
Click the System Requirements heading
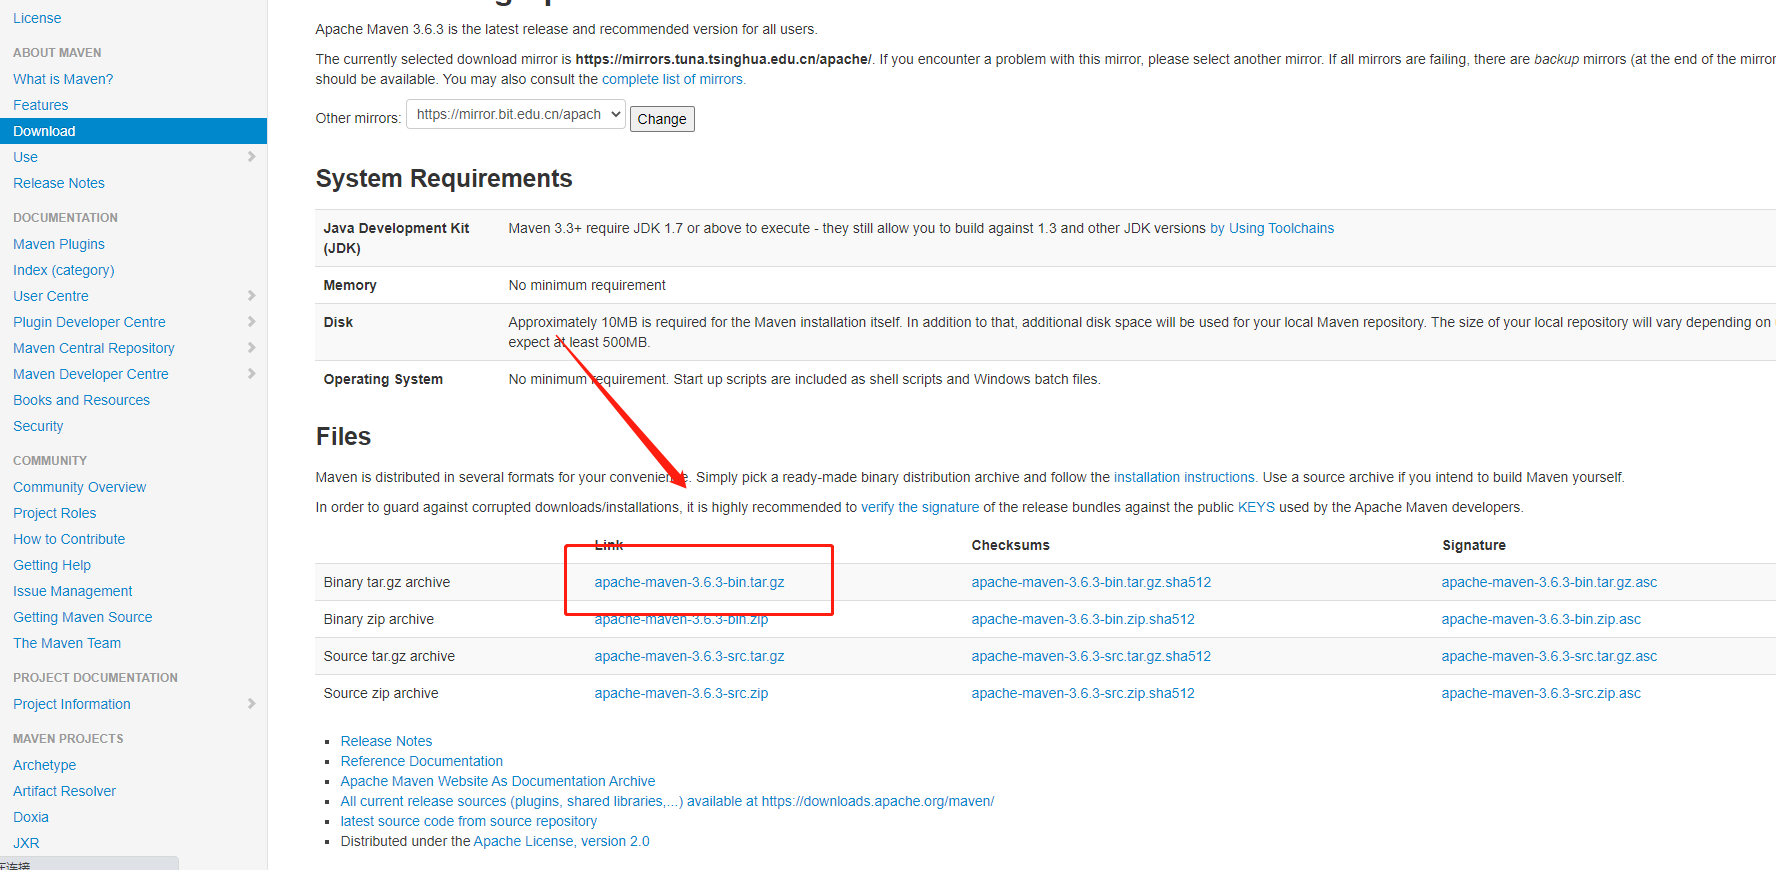point(444,178)
